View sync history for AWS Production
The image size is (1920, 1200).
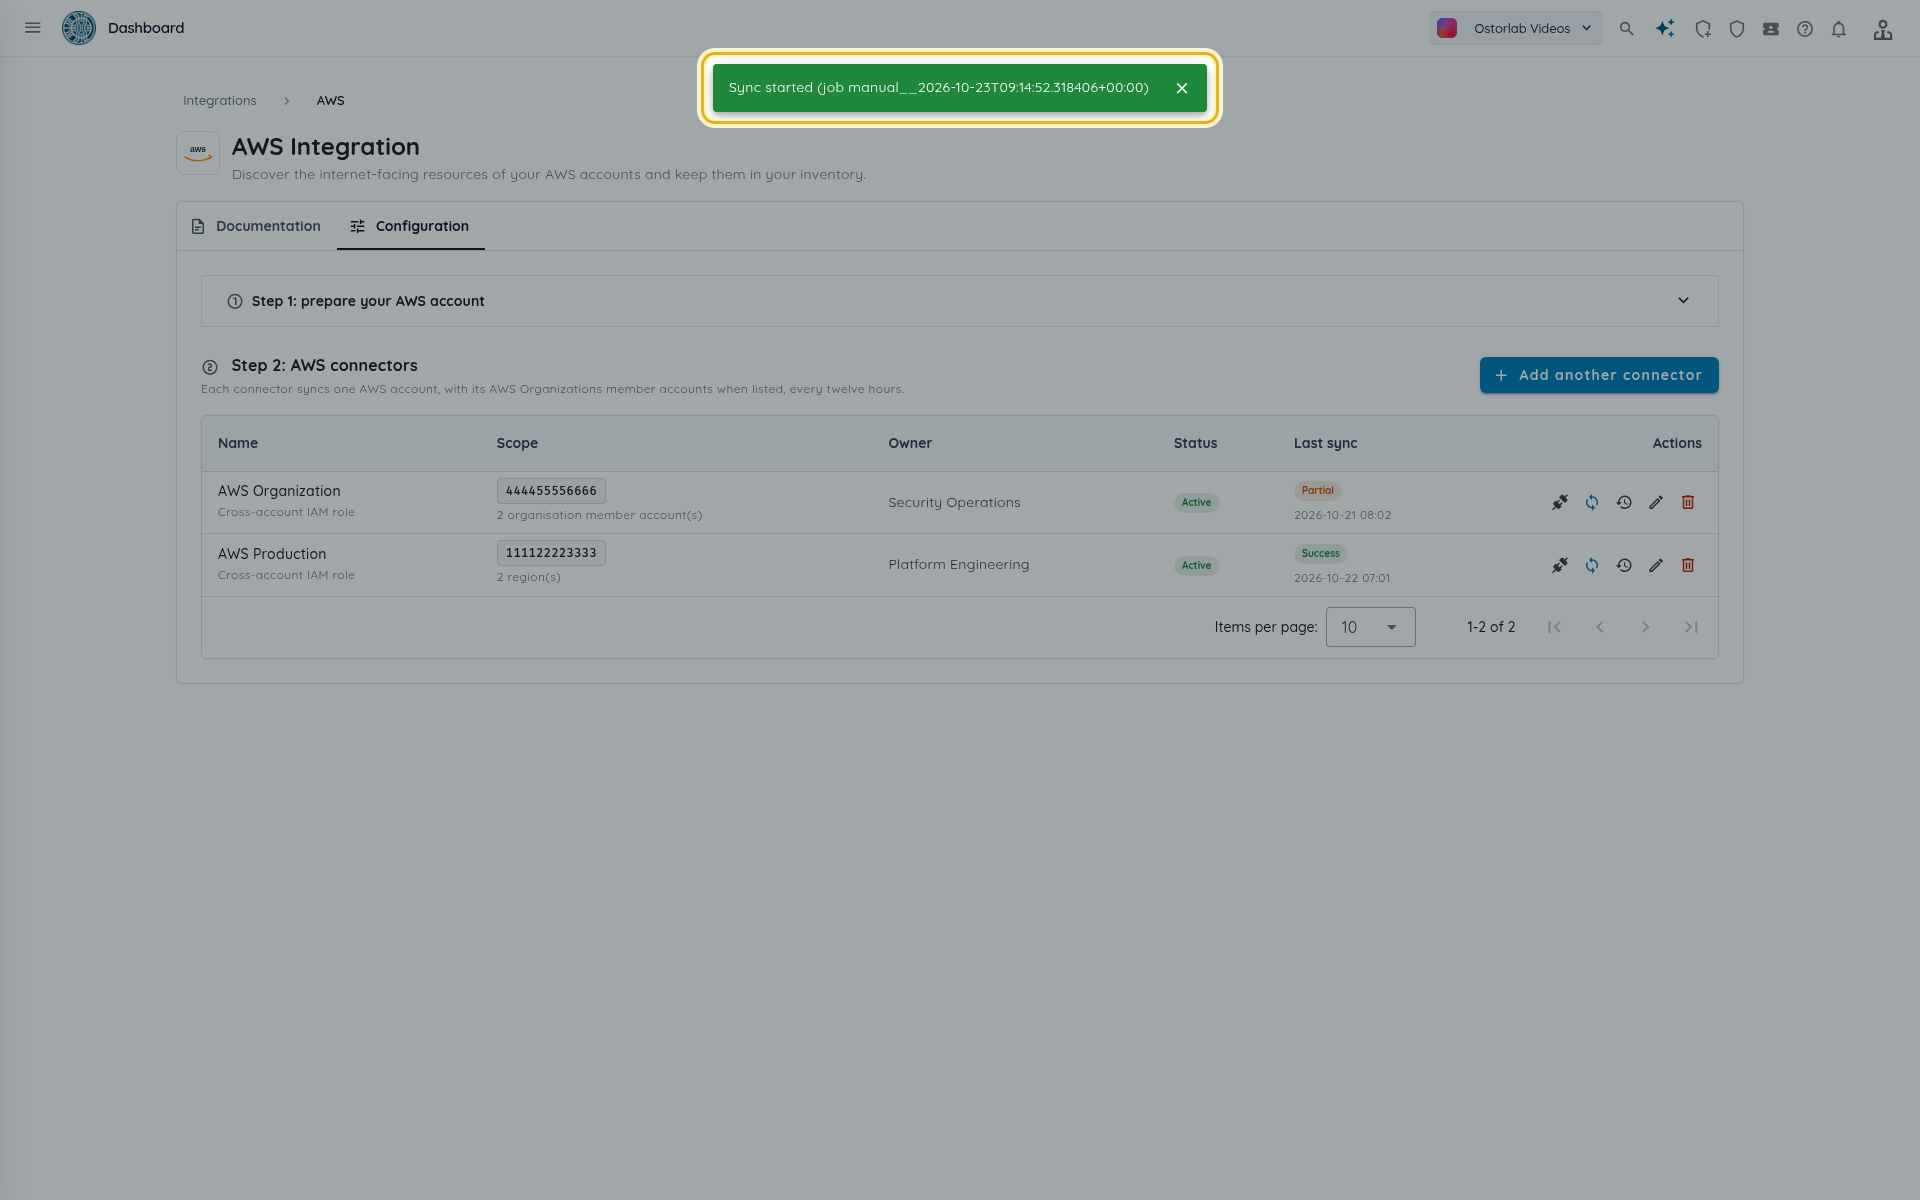1624,565
